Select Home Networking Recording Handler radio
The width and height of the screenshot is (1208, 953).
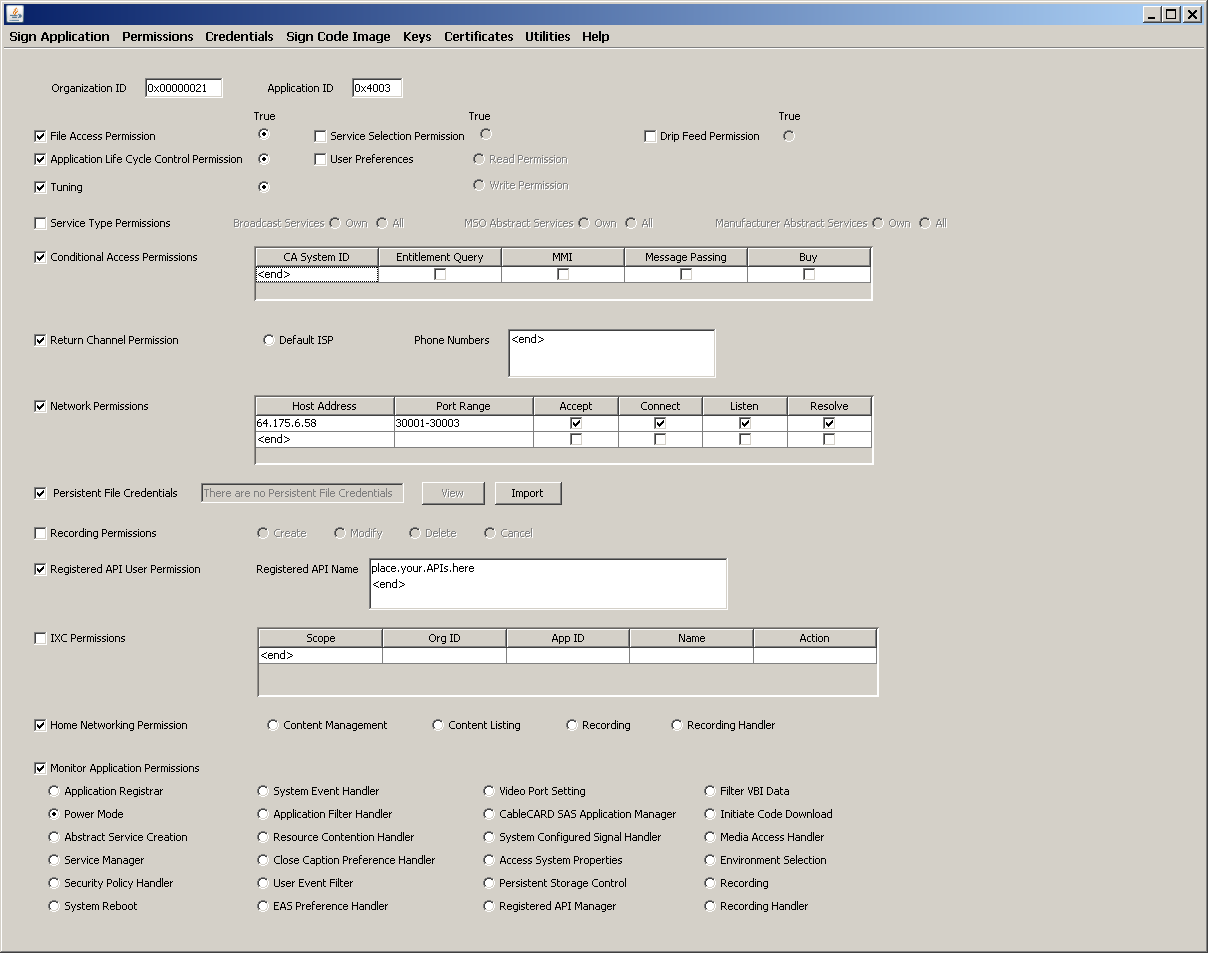(677, 725)
